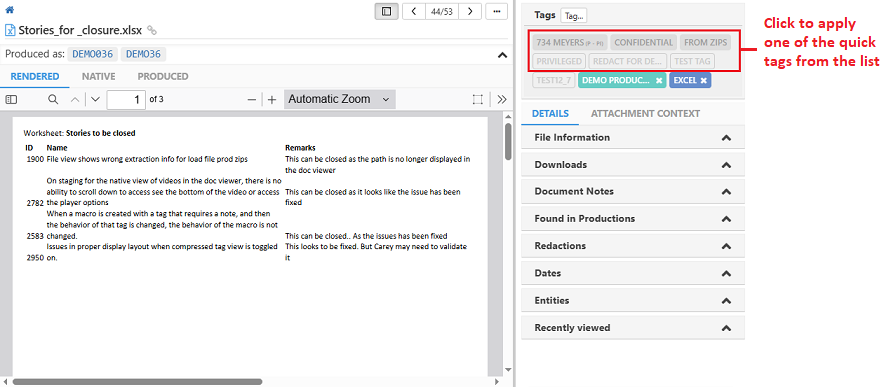Toggle the viewer sidebar icon

click(11, 99)
